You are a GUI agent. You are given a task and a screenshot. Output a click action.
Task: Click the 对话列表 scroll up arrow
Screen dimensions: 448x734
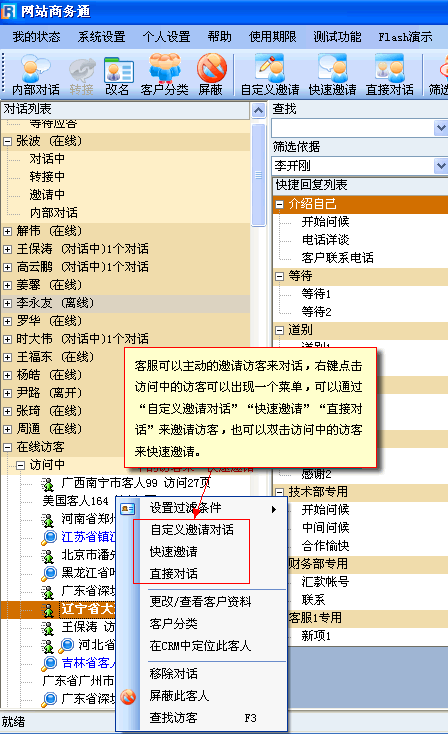pyautogui.click(x=258, y=110)
